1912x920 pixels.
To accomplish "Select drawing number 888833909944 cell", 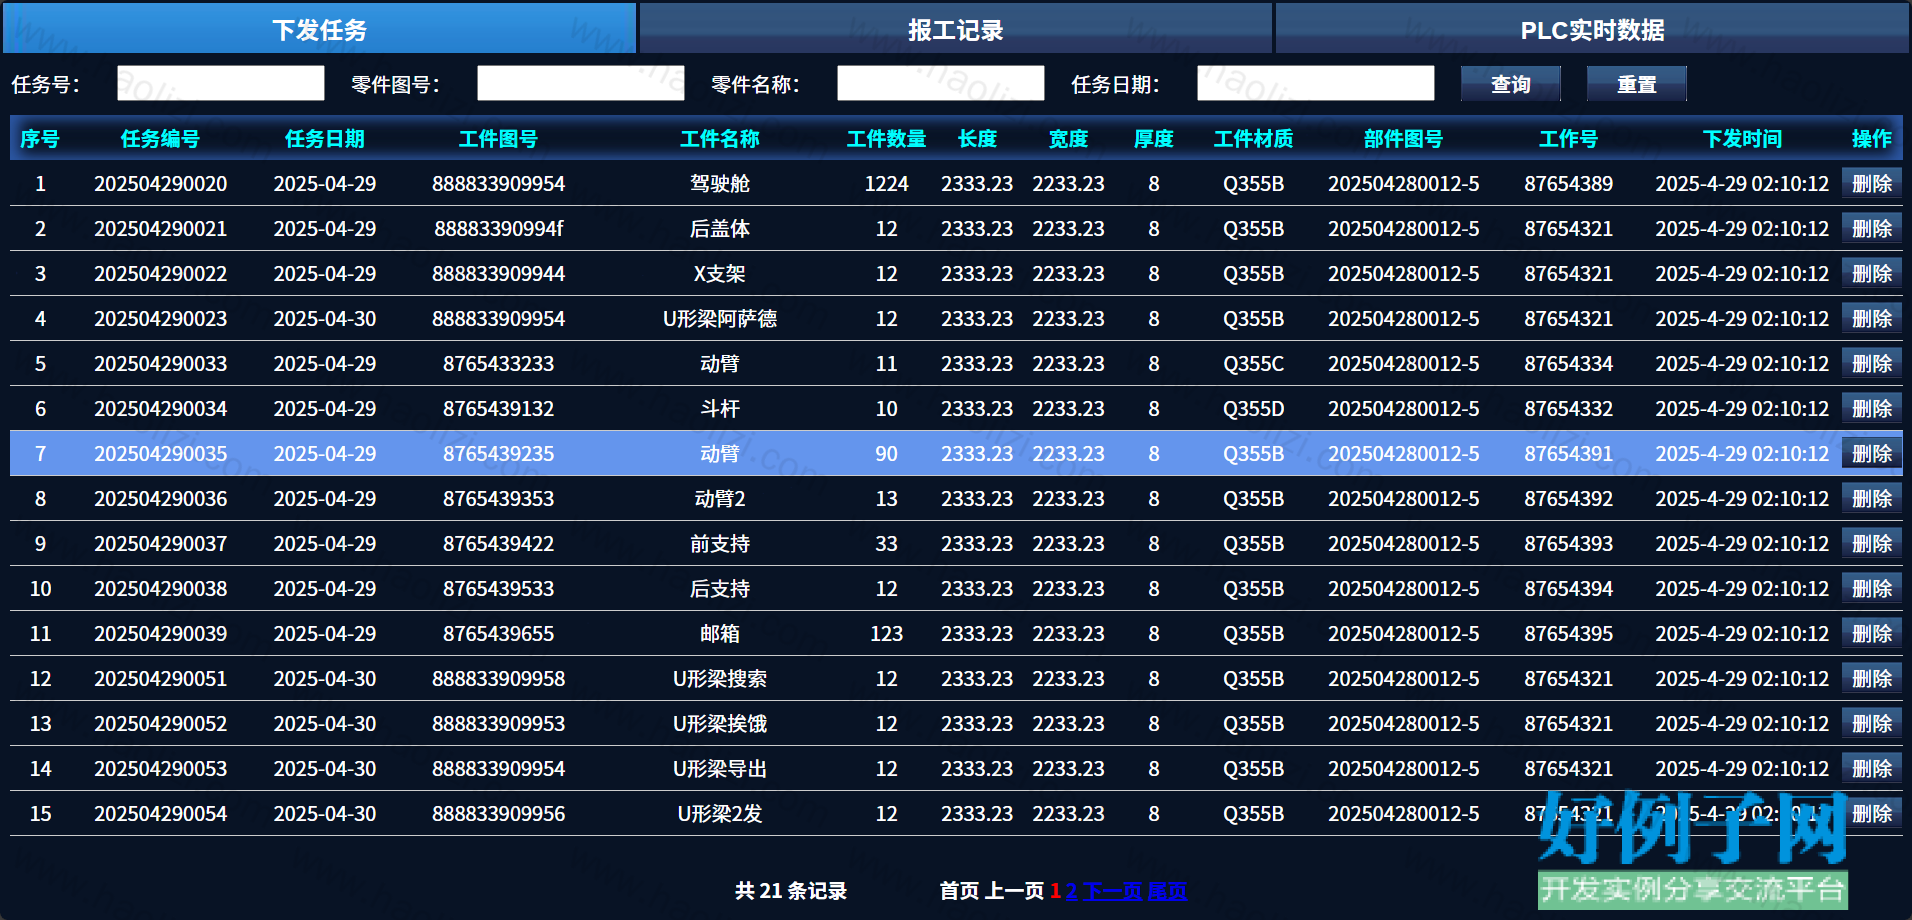I will tap(498, 273).
